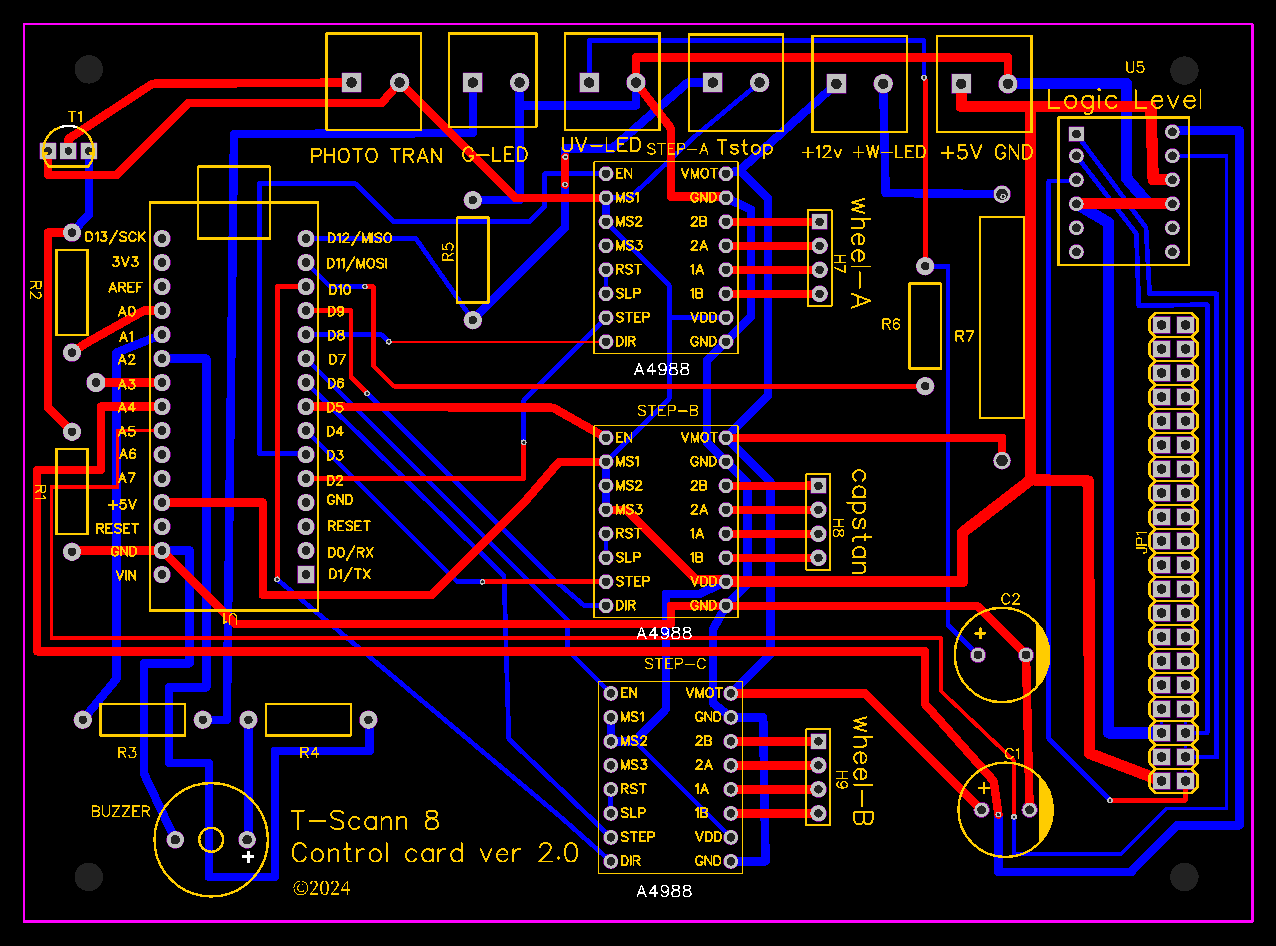Viewport: 1276px width, 946px height.
Task: Click the D12/MISO pin label
Action: [x=359, y=238]
